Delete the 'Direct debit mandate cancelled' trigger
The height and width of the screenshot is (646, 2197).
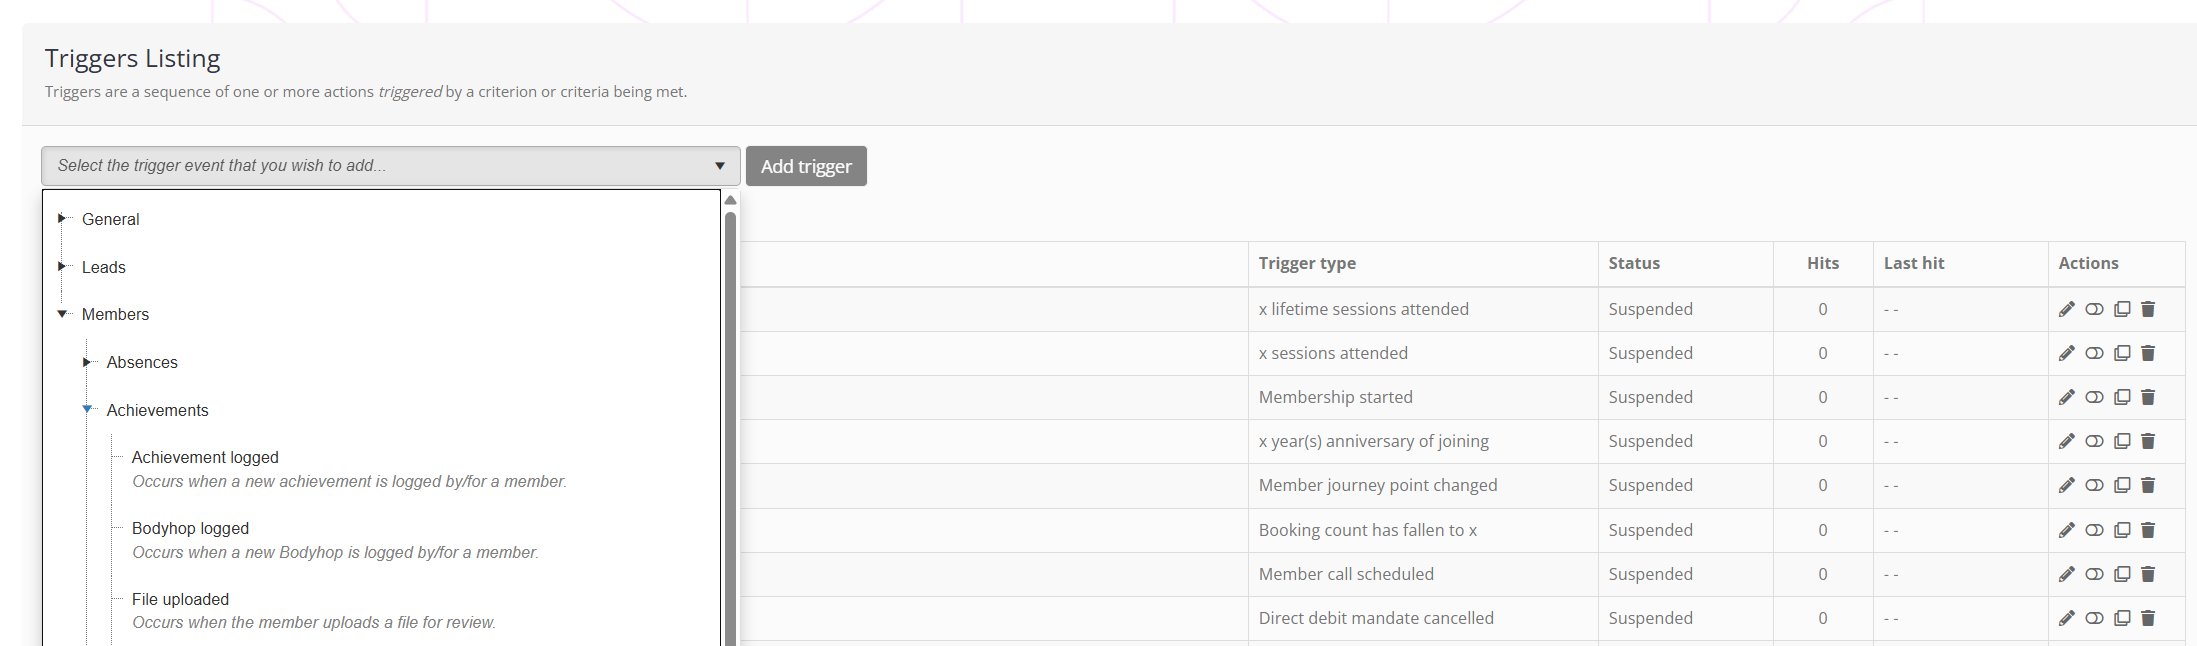[2148, 618]
